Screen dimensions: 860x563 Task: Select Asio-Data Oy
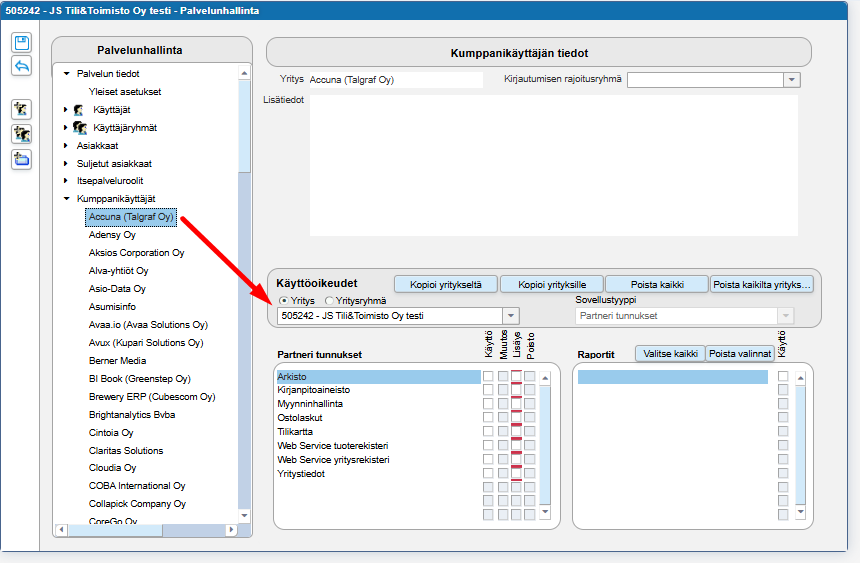(x=117, y=289)
